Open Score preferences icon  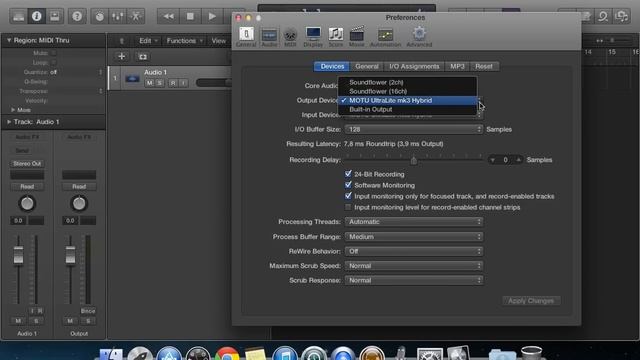[x=336, y=37]
